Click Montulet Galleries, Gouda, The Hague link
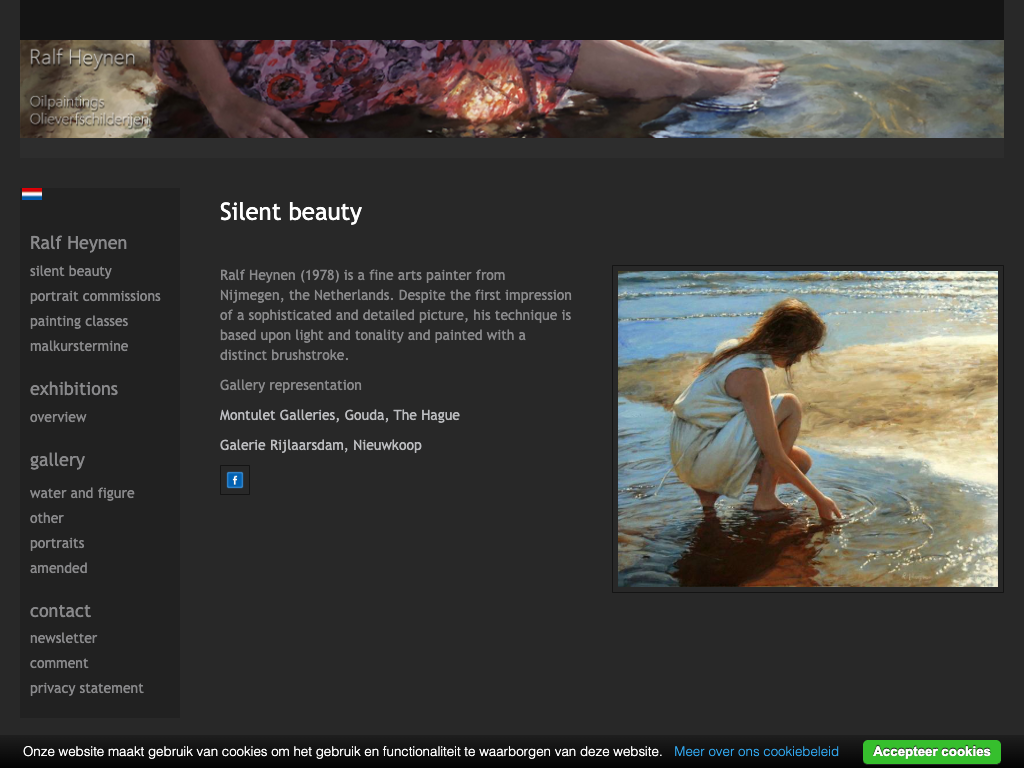Image resolution: width=1024 pixels, height=768 pixels. pyautogui.click(x=340, y=415)
